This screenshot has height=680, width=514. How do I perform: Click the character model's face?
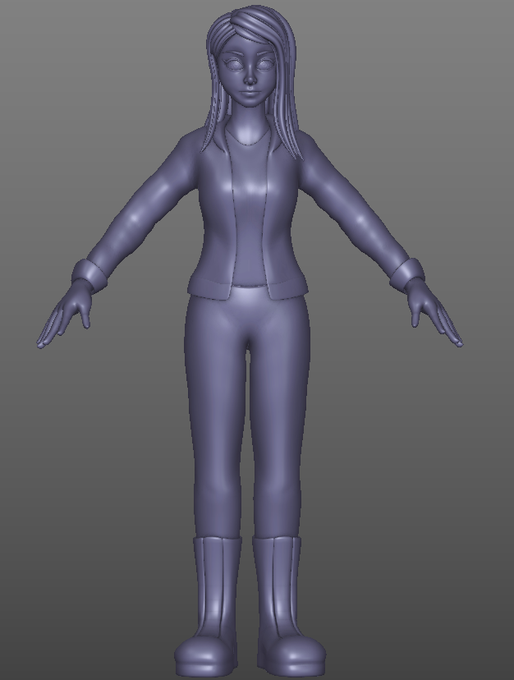click(x=248, y=72)
